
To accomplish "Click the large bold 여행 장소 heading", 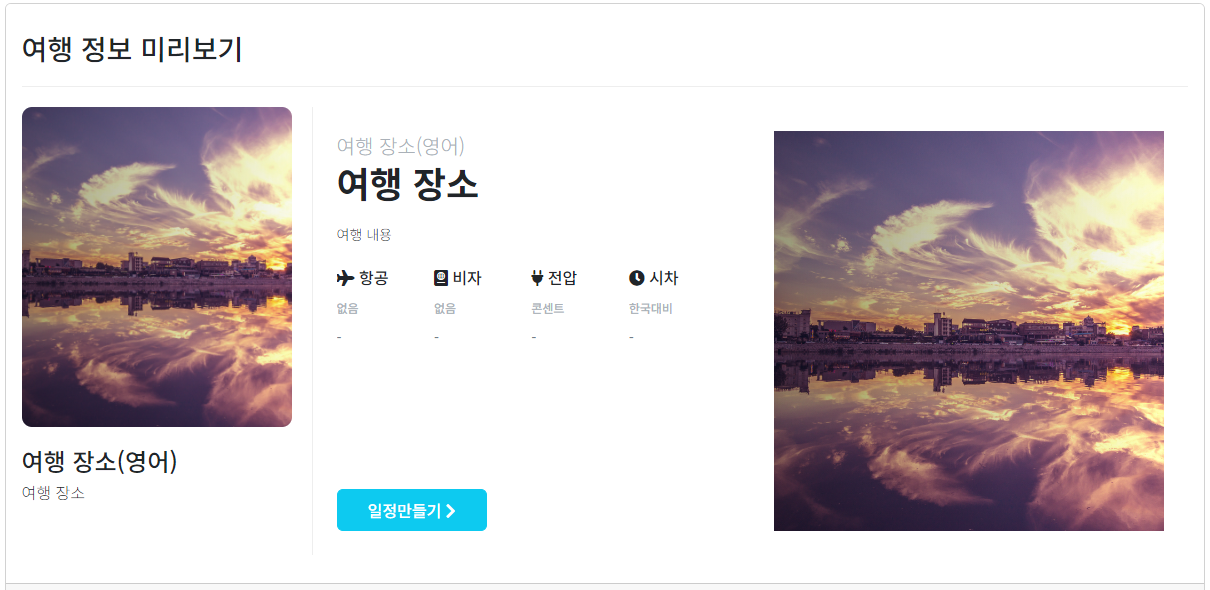I will (408, 185).
